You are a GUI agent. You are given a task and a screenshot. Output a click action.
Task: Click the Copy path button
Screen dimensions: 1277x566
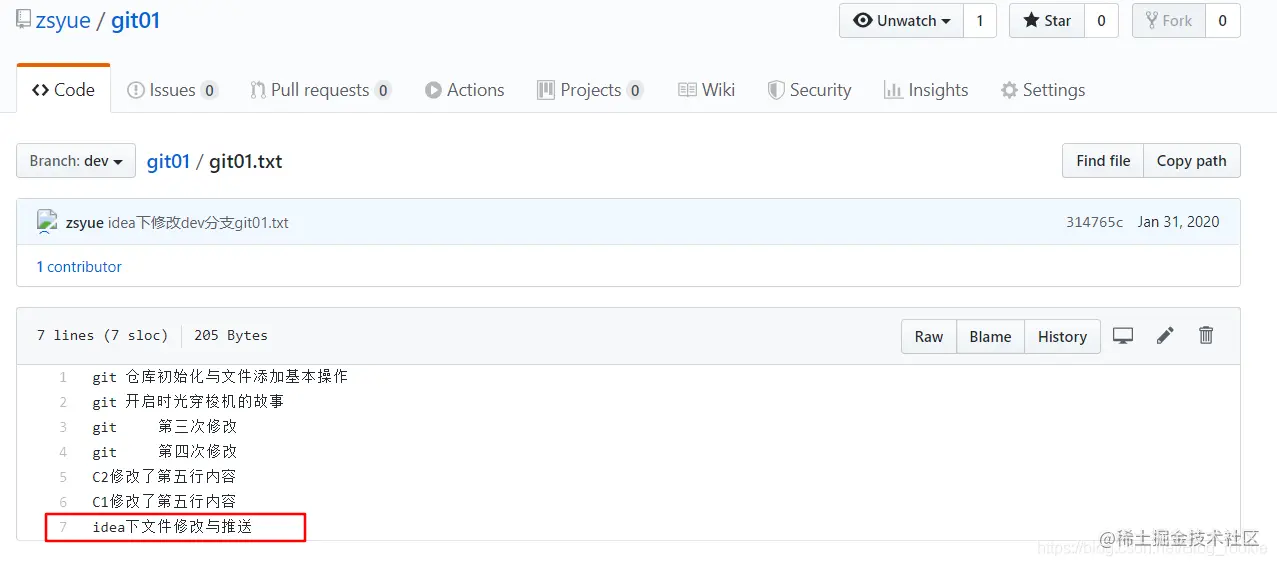(x=1192, y=161)
